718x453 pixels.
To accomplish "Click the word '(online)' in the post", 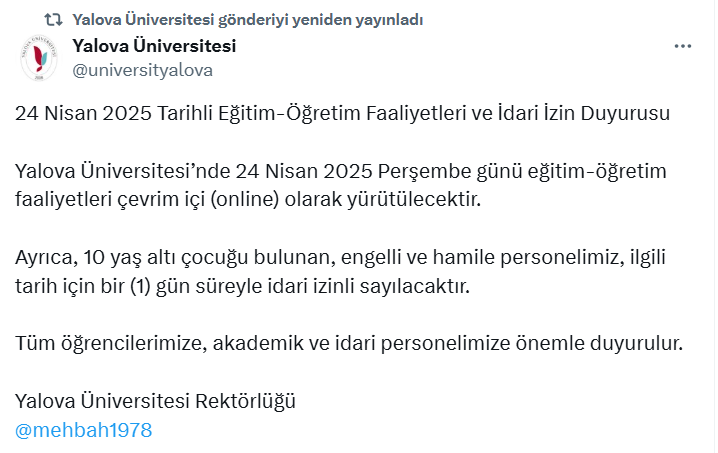I will (x=245, y=200).
